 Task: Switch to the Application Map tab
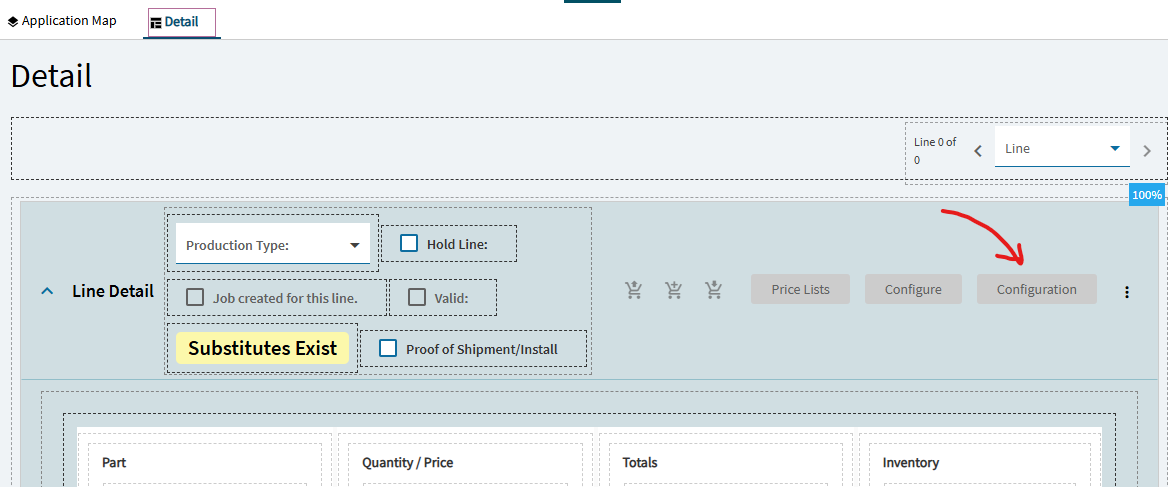click(x=62, y=21)
